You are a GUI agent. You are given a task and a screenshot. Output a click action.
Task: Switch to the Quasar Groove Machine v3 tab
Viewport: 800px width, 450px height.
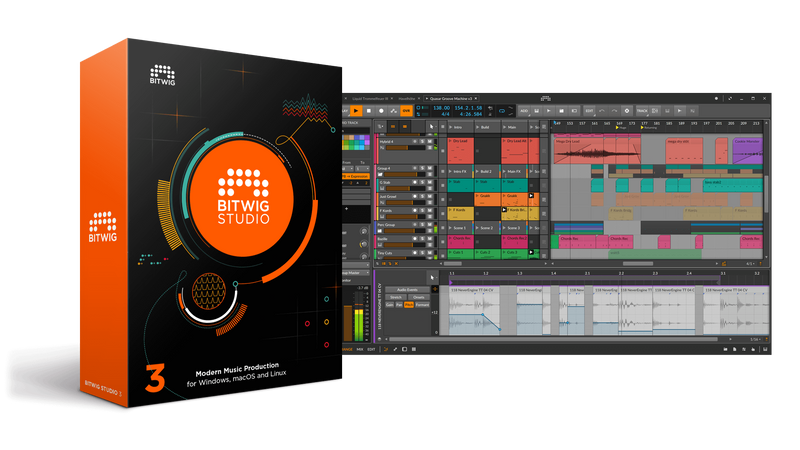tap(451, 98)
